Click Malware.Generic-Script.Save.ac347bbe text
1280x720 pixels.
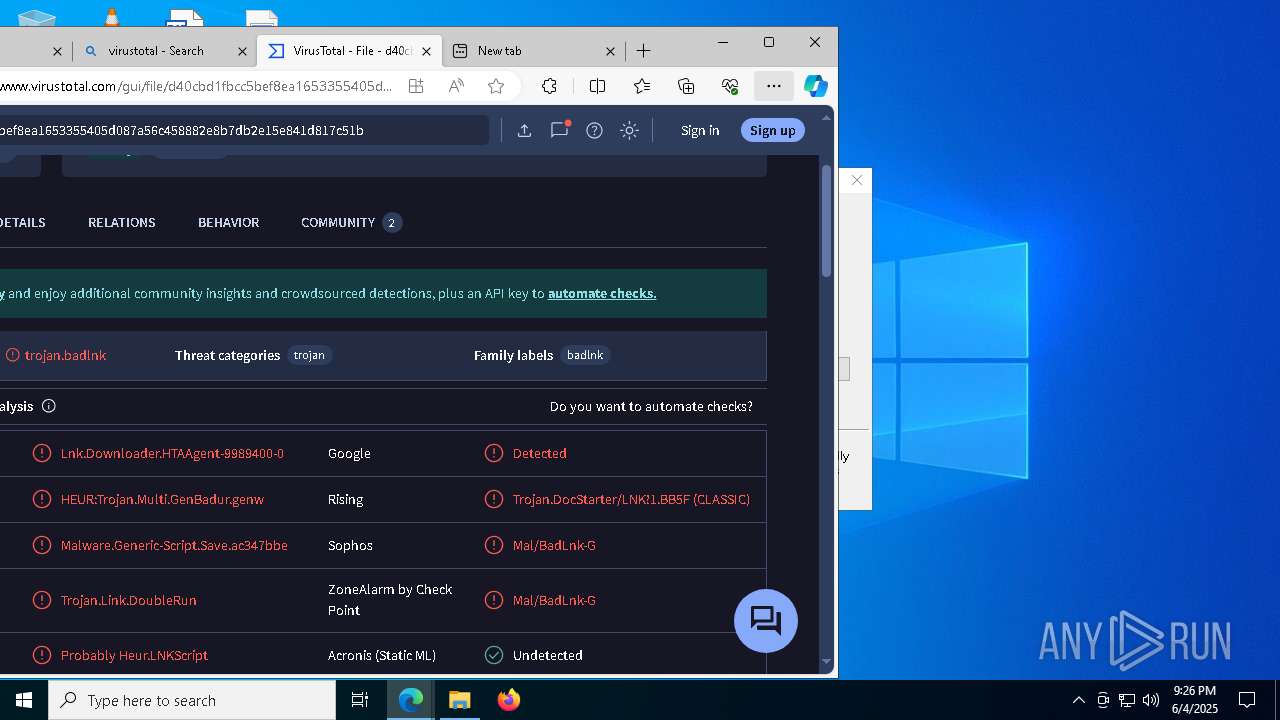pos(174,545)
